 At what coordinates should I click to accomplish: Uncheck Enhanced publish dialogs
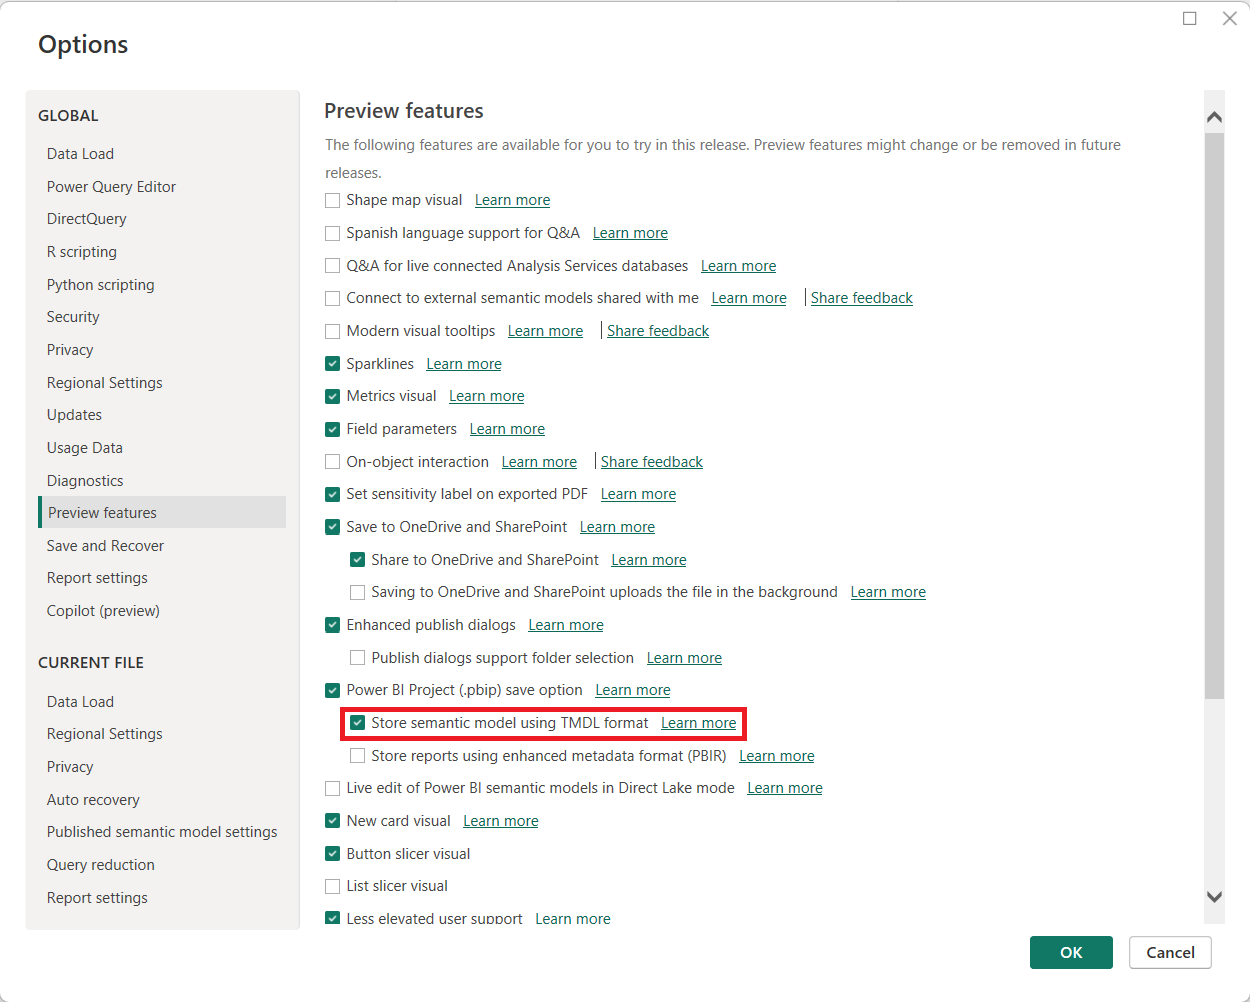[x=333, y=625]
